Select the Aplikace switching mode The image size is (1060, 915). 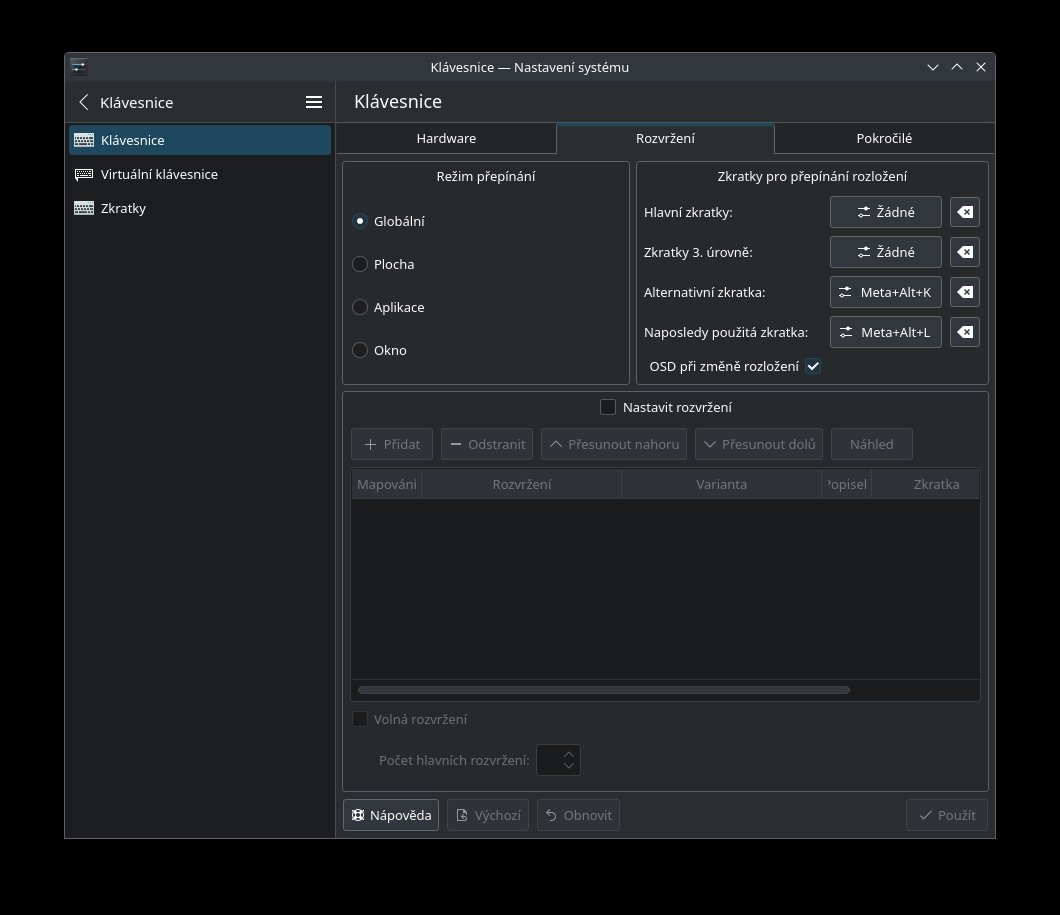click(360, 307)
